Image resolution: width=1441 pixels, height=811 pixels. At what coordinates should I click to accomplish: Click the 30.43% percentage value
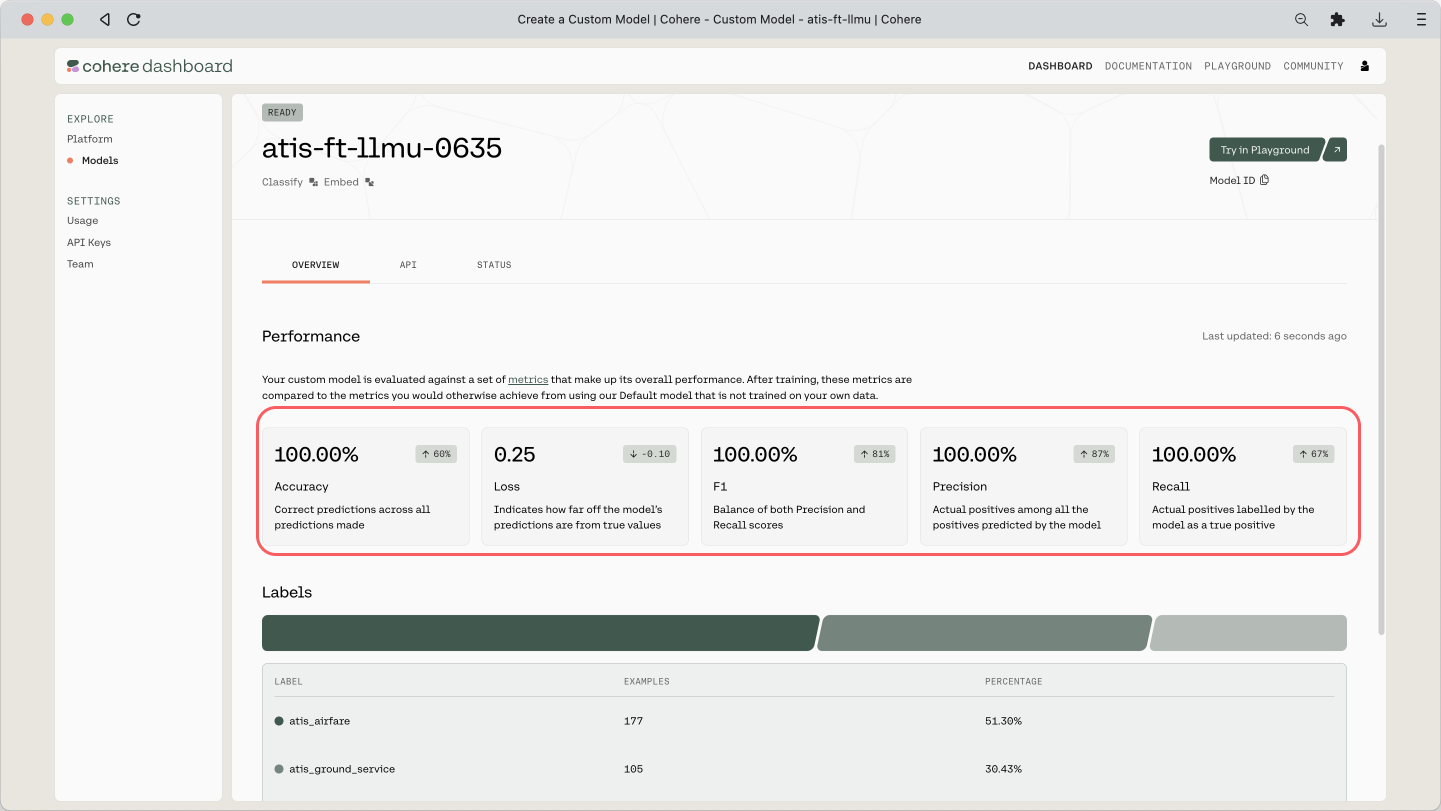[1003, 769]
